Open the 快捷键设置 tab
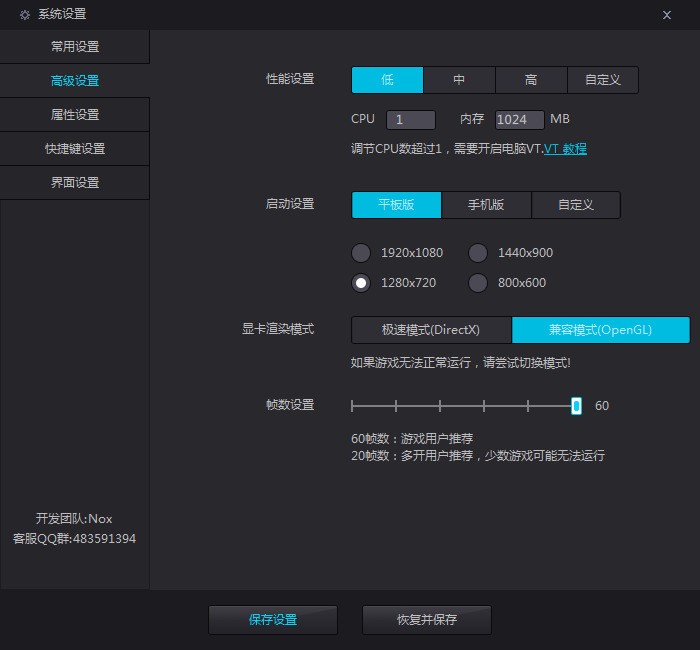 pyautogui.click(x=75, y=149)
